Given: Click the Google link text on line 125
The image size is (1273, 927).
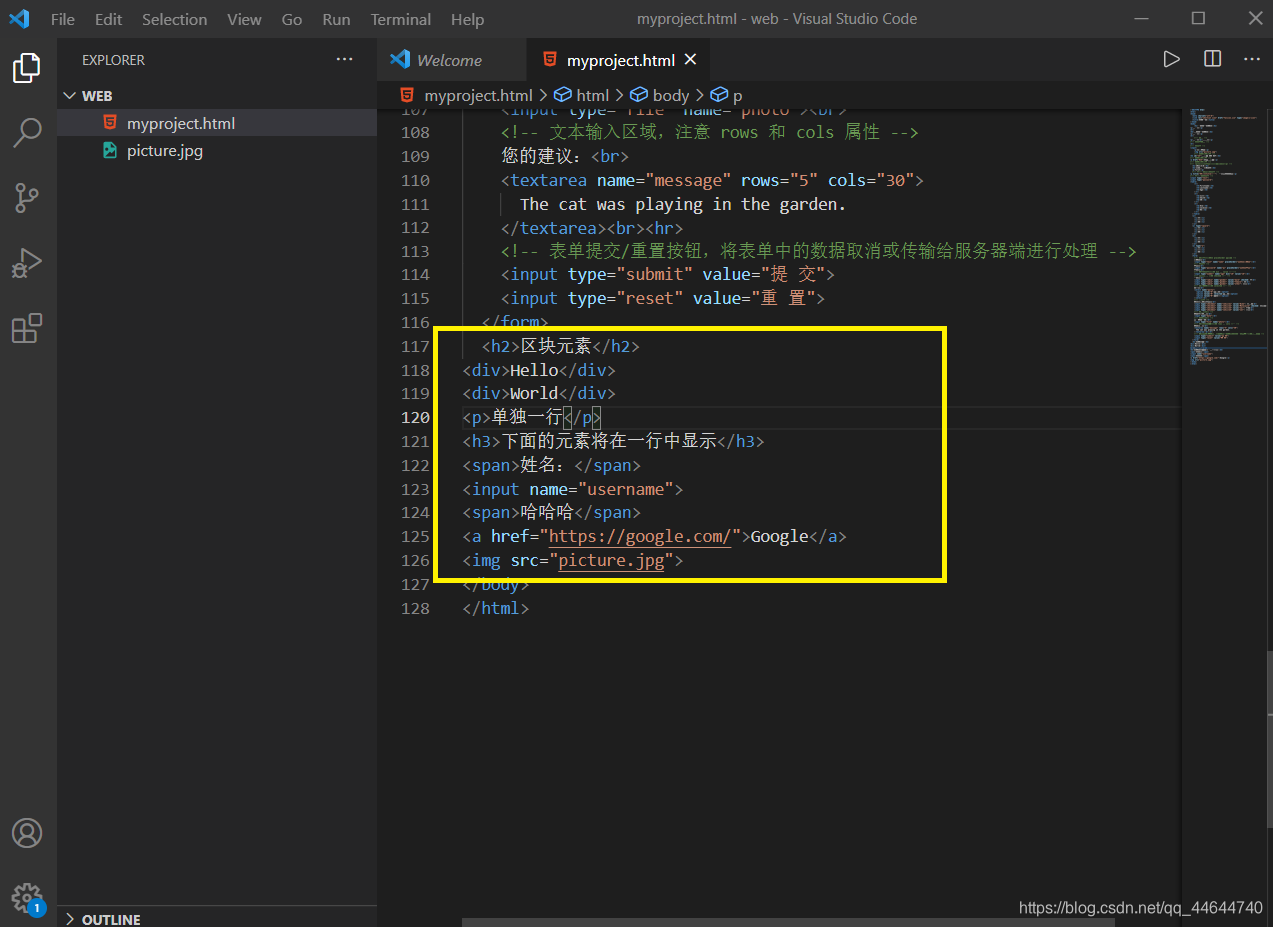Looking at the screenshot, I should (779, 537).
